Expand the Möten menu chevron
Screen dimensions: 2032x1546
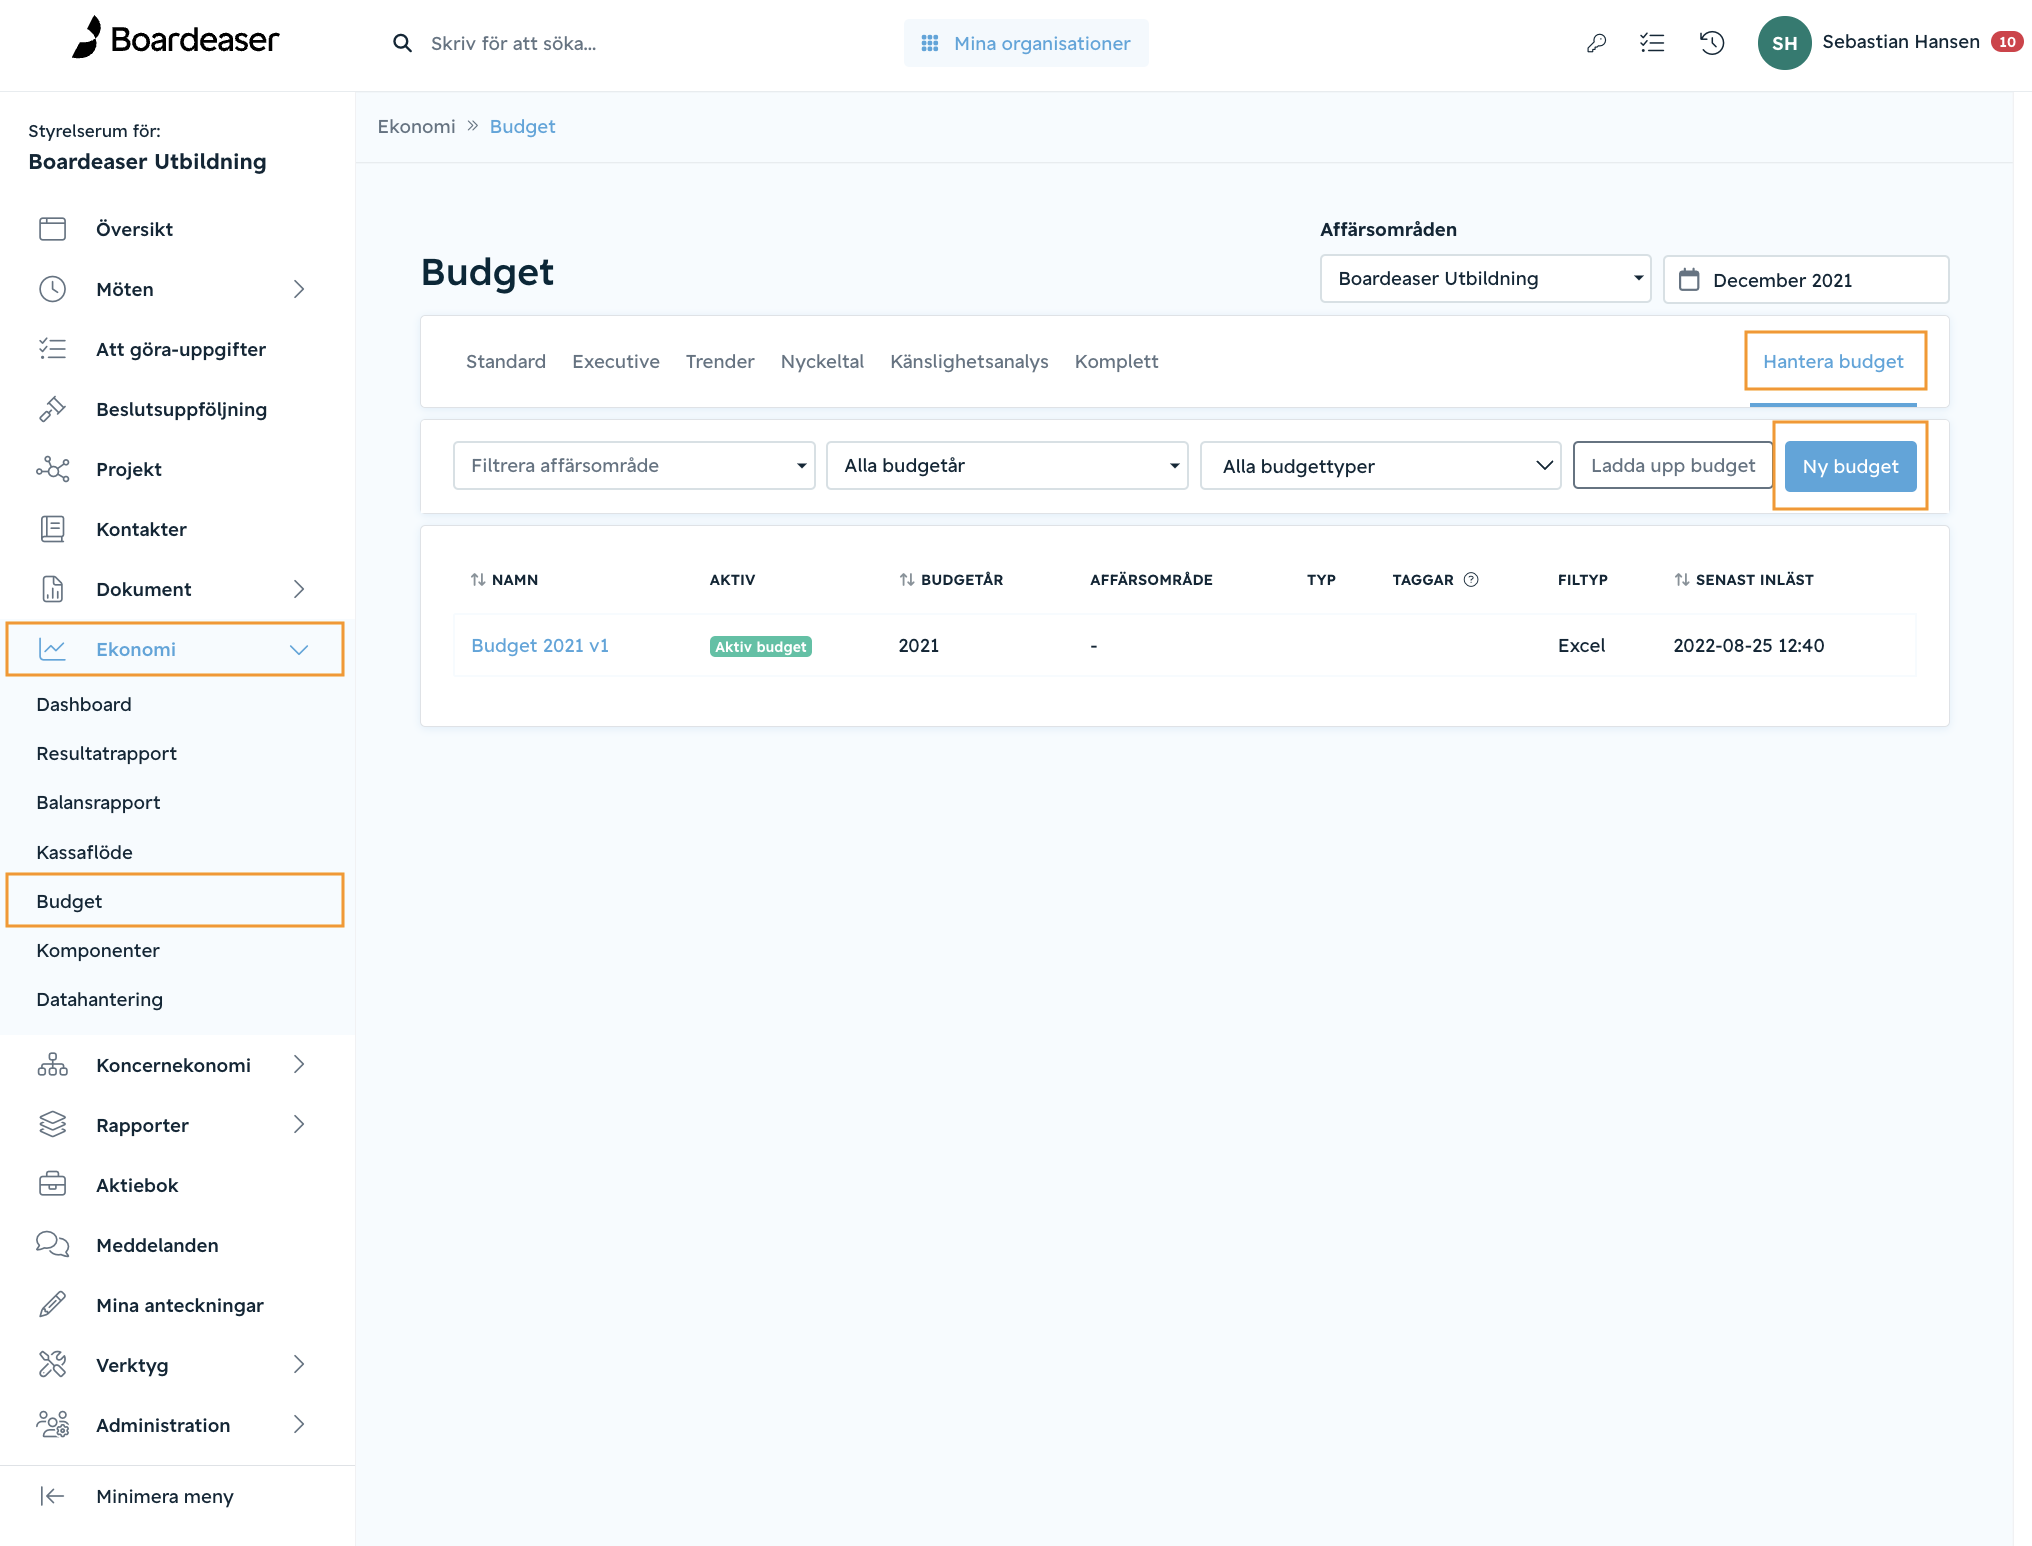coord(298,289)
